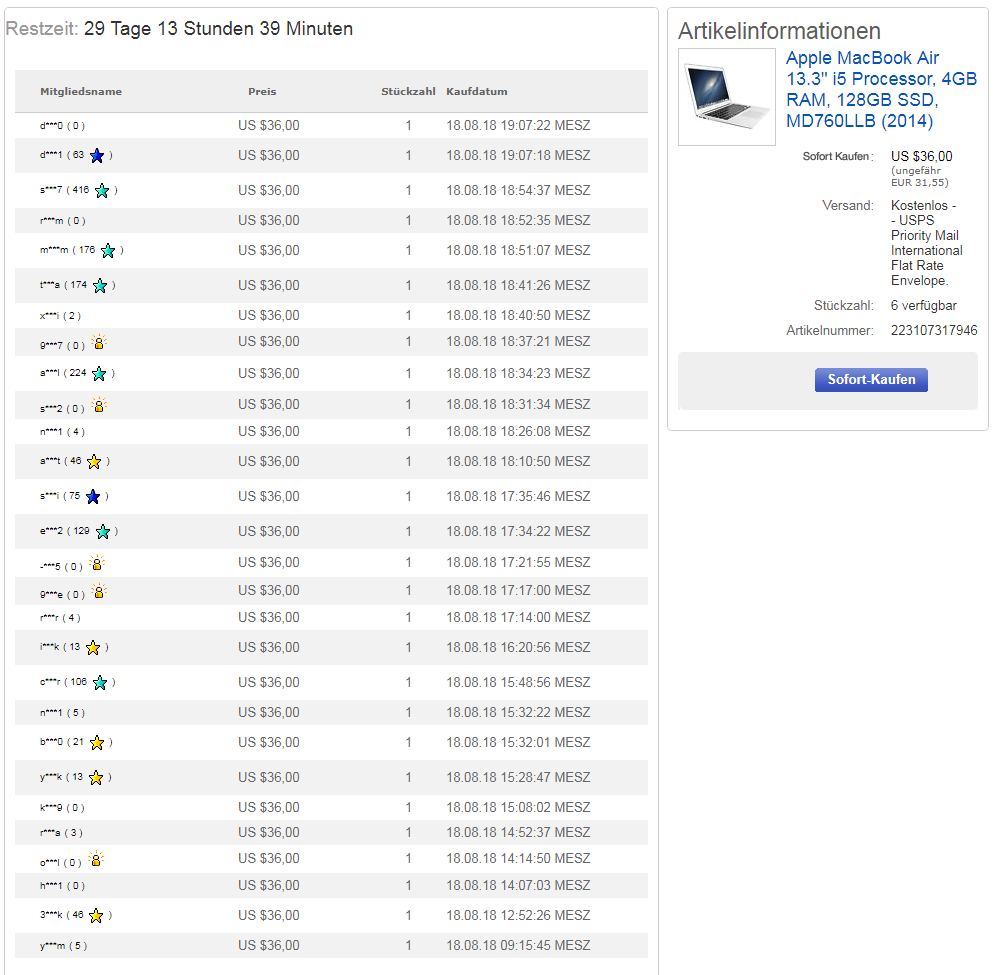The width and height of the screenshot is (996, 975).
Task: Click the turquoise star beside m***m
Action: (x=108, y=250)
